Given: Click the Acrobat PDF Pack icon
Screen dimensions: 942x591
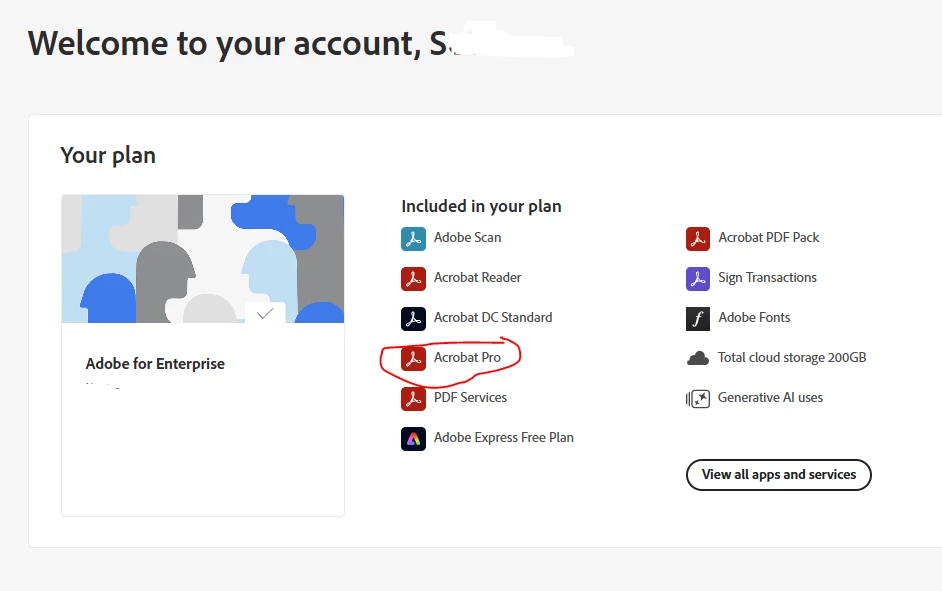Looking at the screenshot, I should [698, 238].
